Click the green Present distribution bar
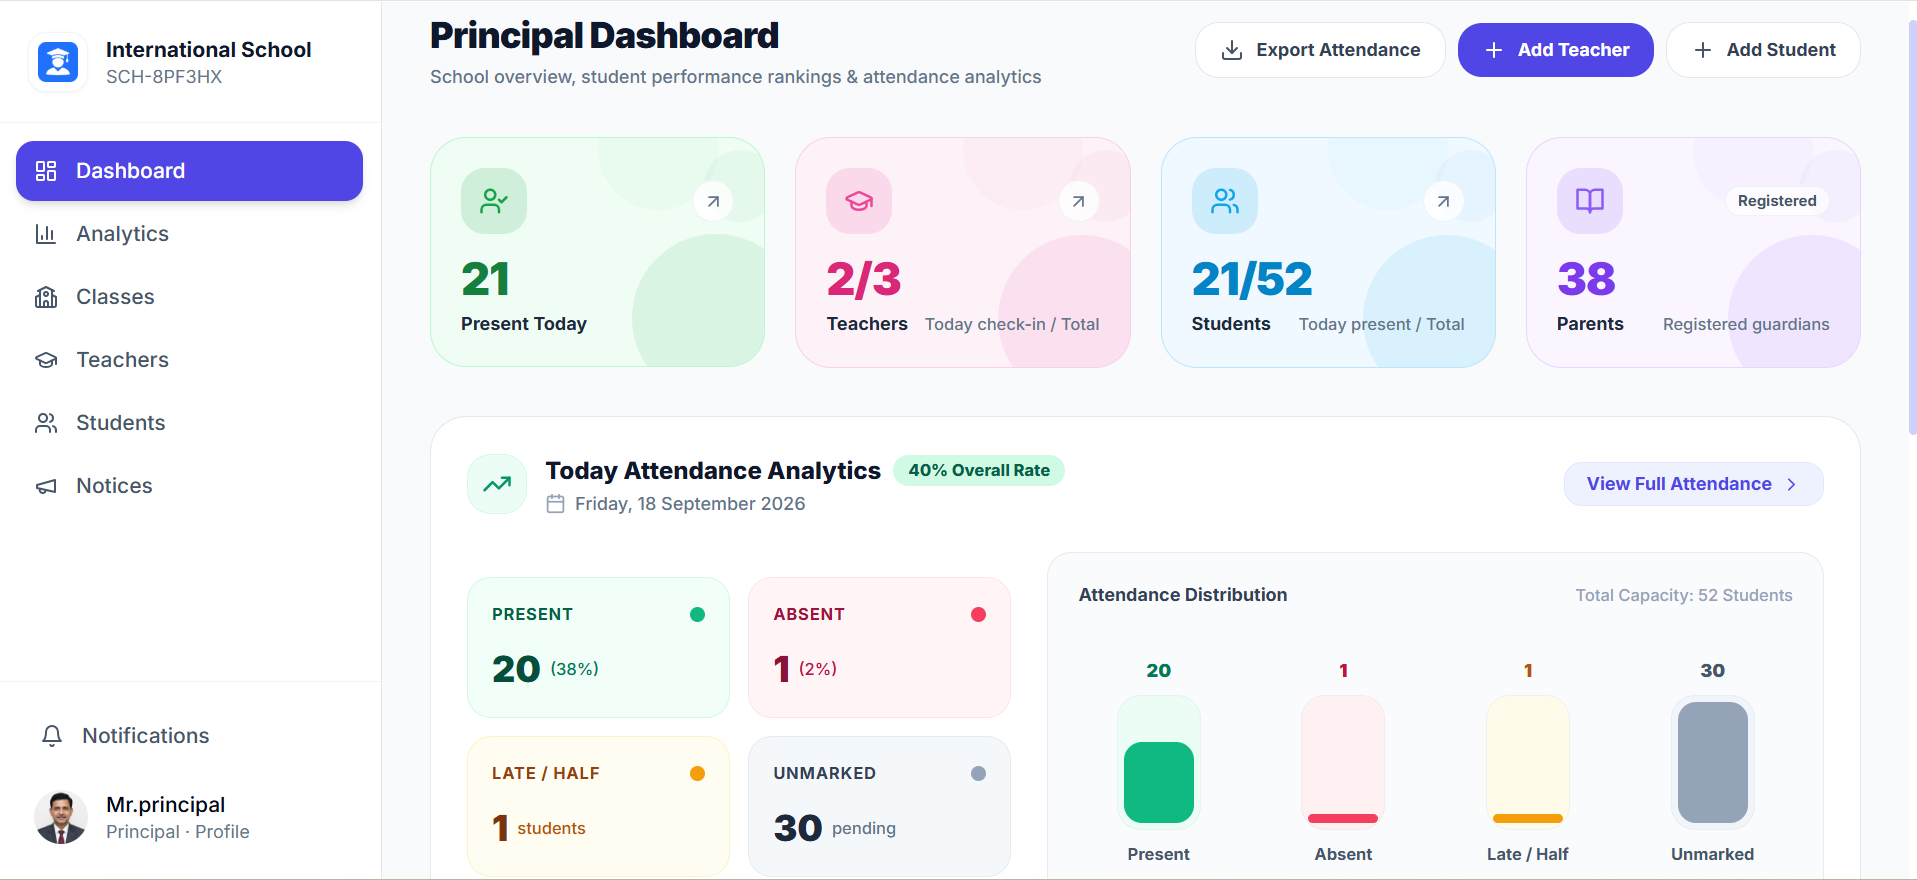 pos(1159,782)
